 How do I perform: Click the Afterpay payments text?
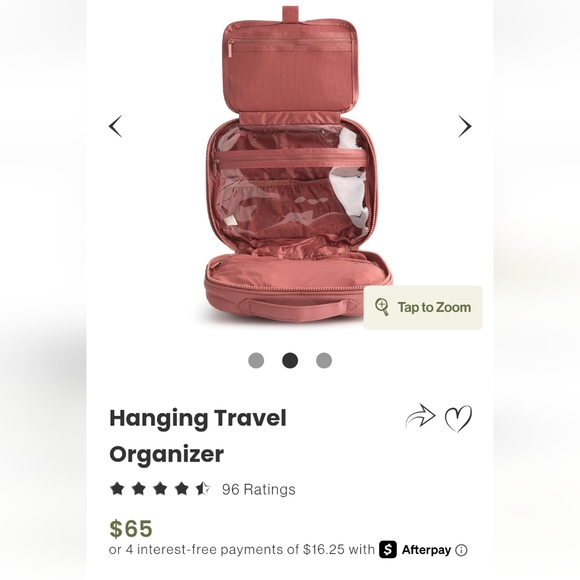coord(242,550)
